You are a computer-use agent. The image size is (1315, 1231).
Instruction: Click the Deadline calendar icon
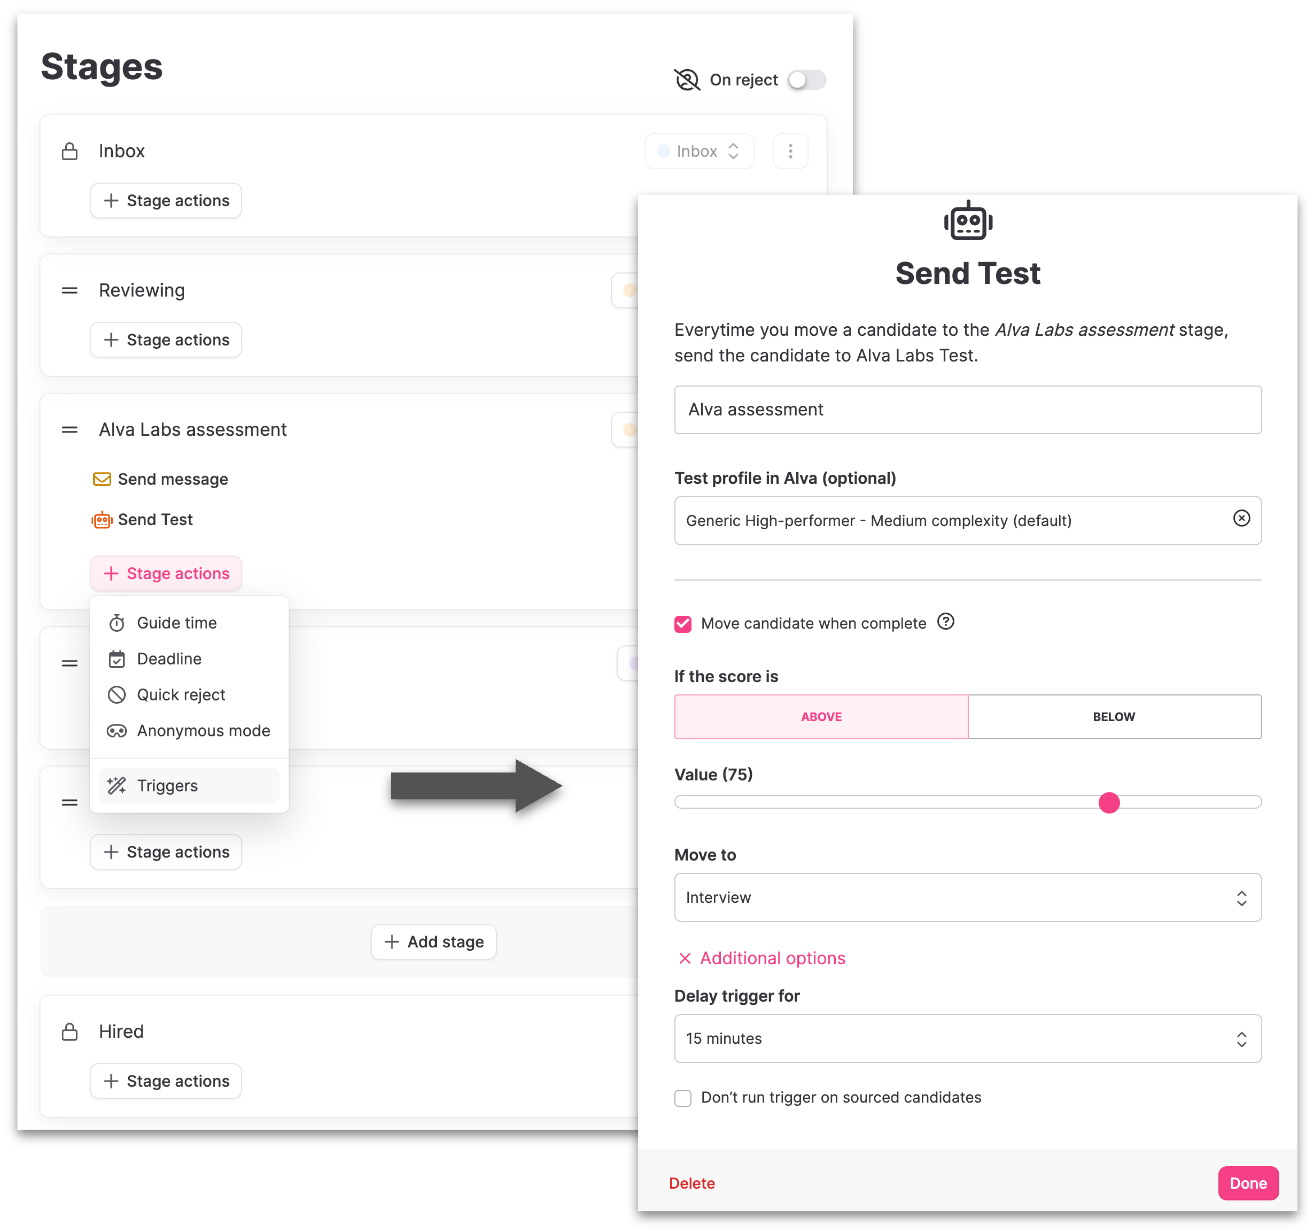117,658
